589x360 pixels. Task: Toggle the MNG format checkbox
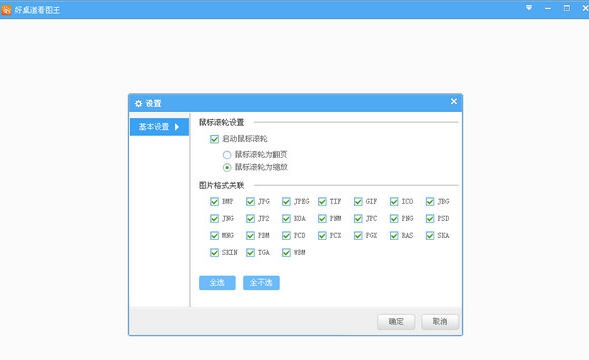(214, 236)
